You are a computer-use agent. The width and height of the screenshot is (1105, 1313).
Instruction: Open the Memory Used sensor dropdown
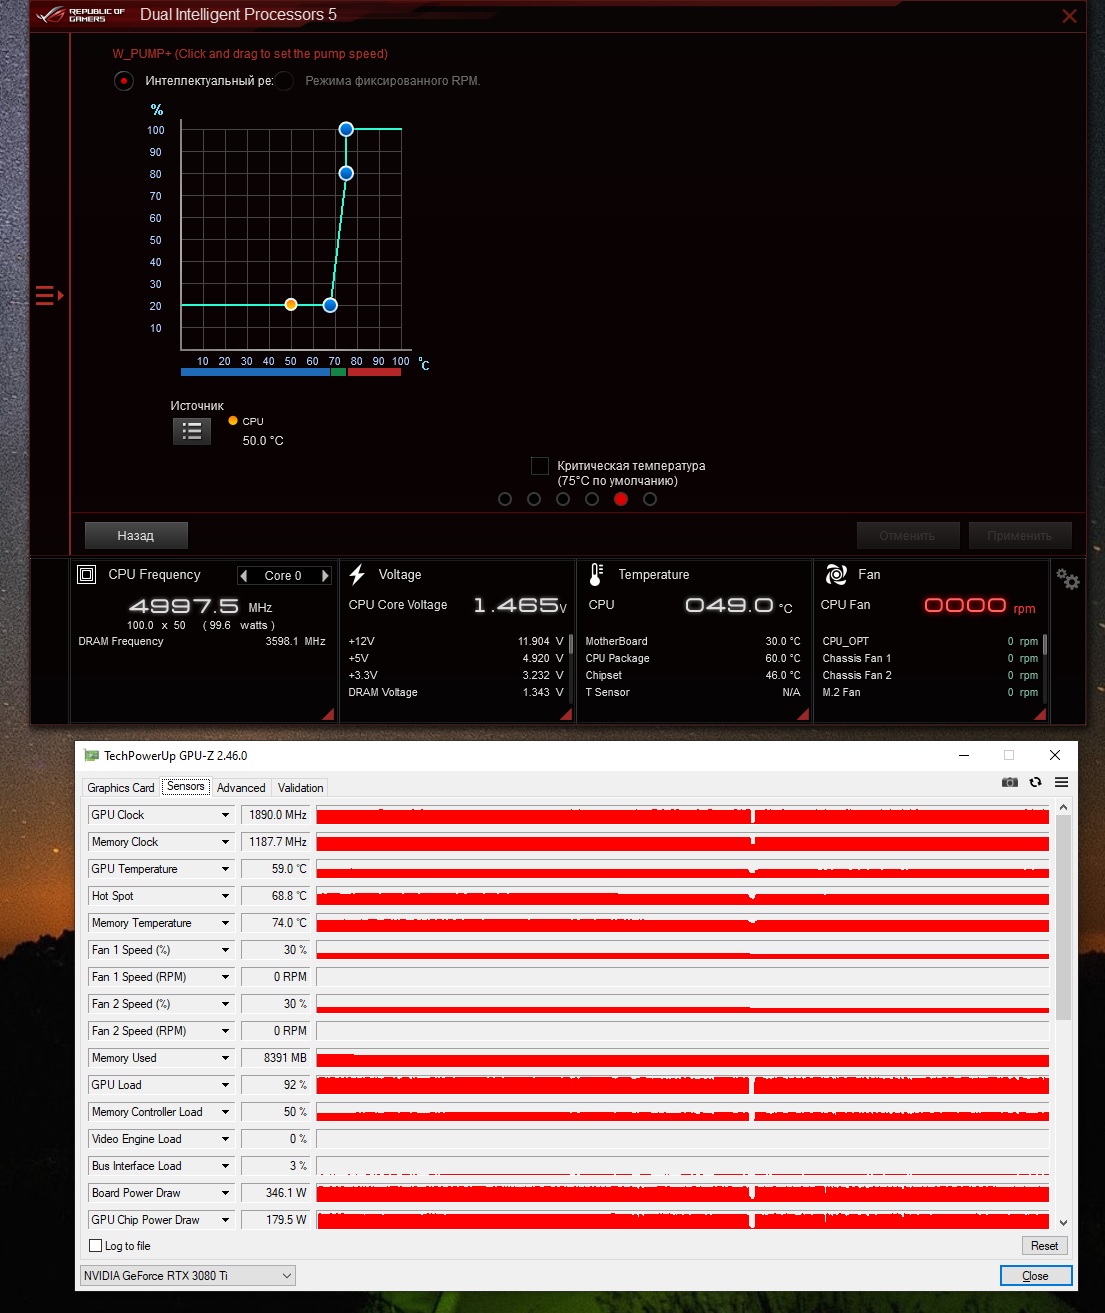tap(225, 1058)
